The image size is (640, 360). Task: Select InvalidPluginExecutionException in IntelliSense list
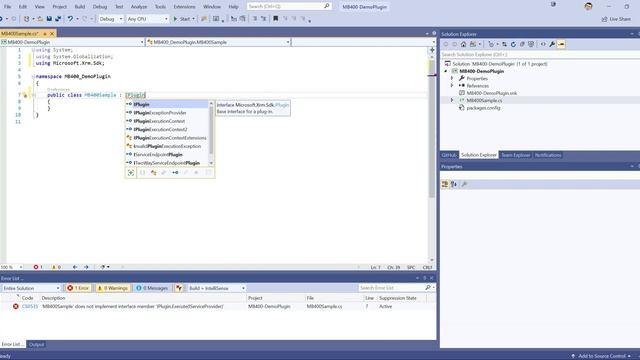(x=168, y=146)
